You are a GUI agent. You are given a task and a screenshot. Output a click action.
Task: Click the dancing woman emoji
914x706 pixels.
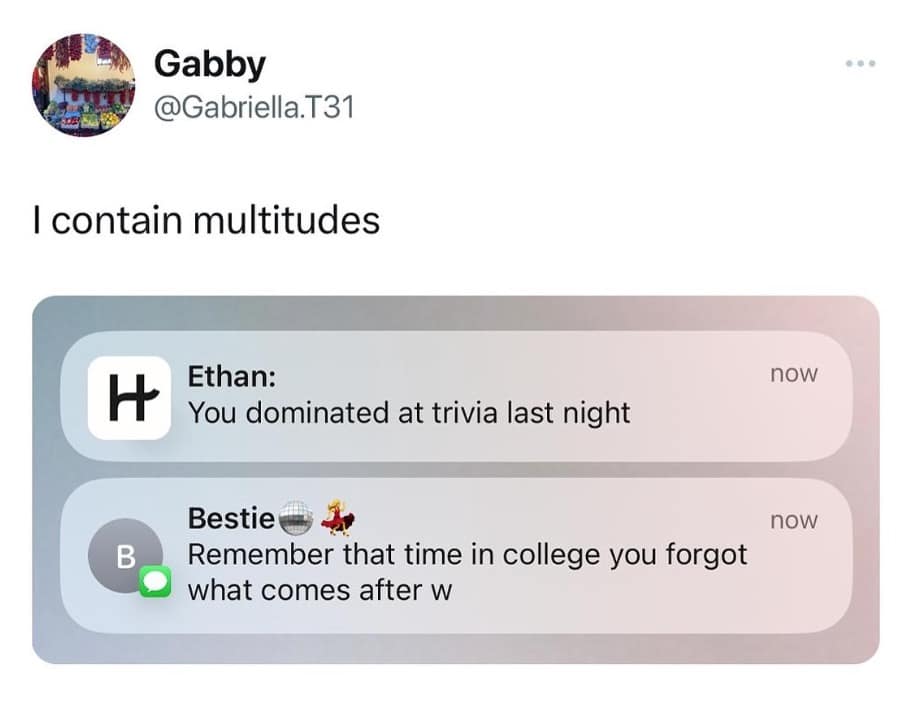point(337,519)
